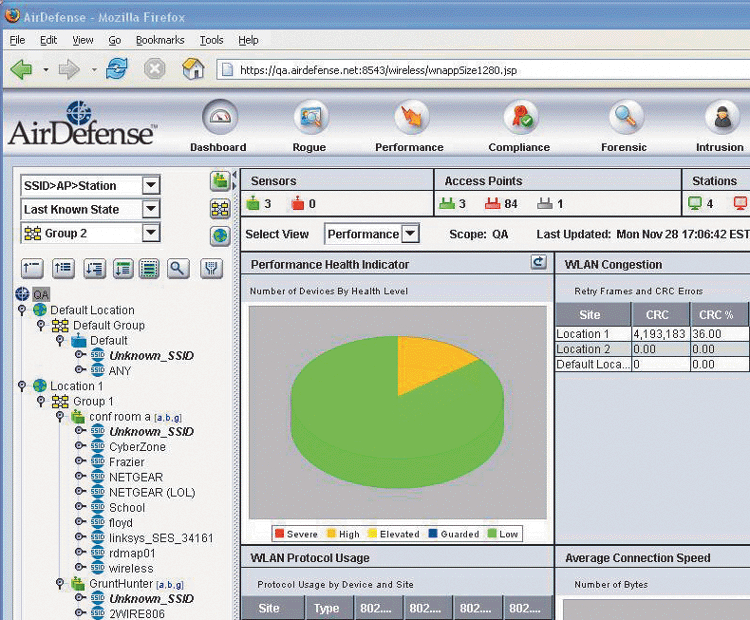Click the tree search magnifier icon

pyautogui.click(x=178, y=268)
